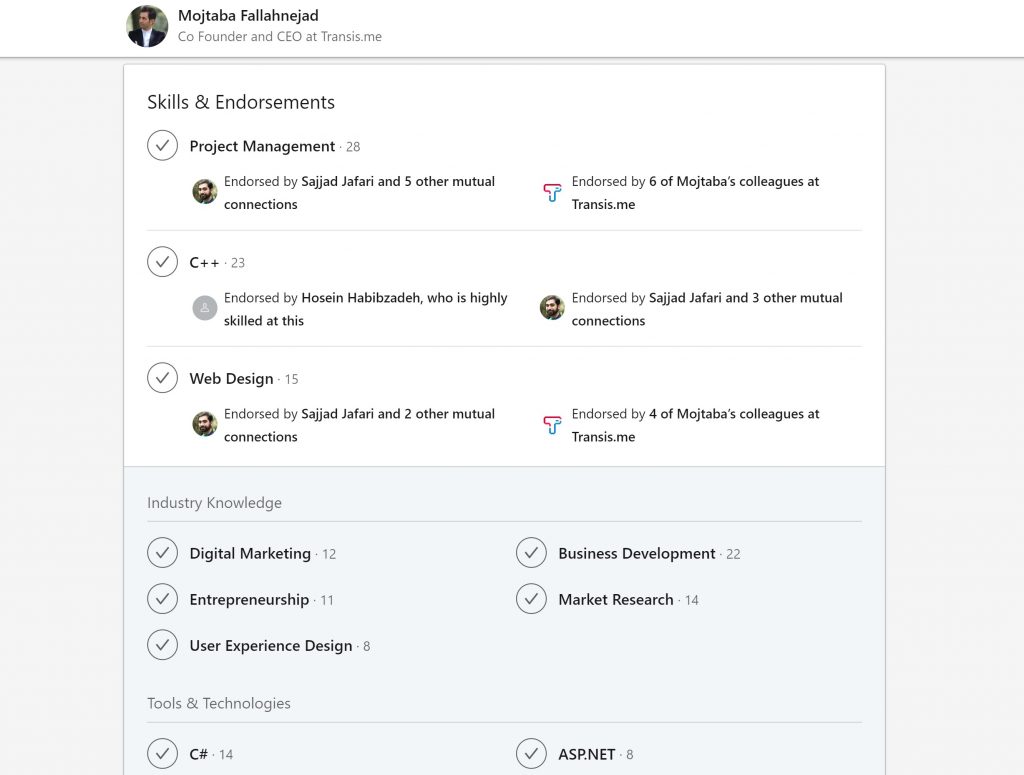The image size is (1024, 775).
Task: Click the endorse checkmark for Project Management
Action: pyautogui.click(x=163, y=146)
